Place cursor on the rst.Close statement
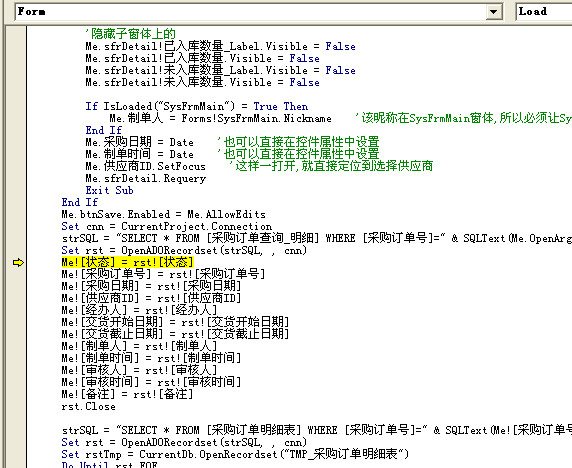 pos(89,406)
